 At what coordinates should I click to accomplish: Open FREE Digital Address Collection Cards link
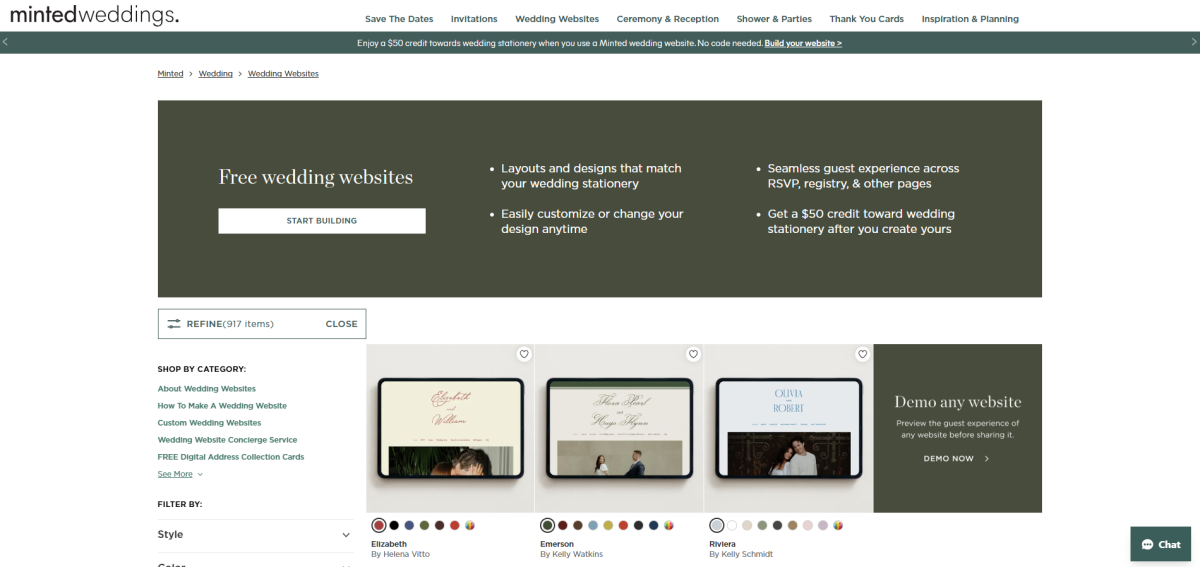[231, 457]
